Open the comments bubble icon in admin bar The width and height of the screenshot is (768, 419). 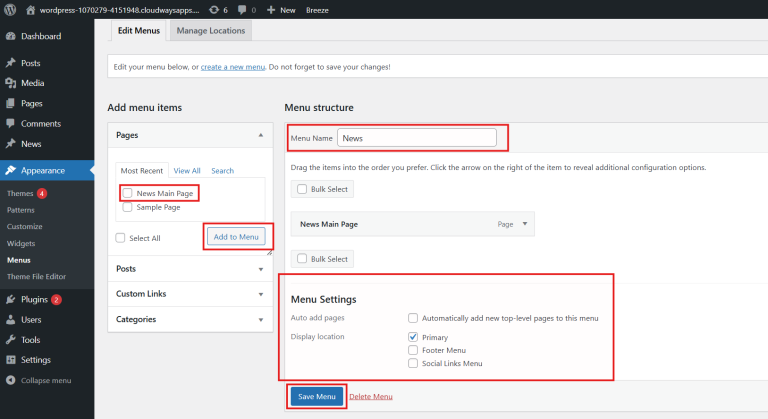242,10
